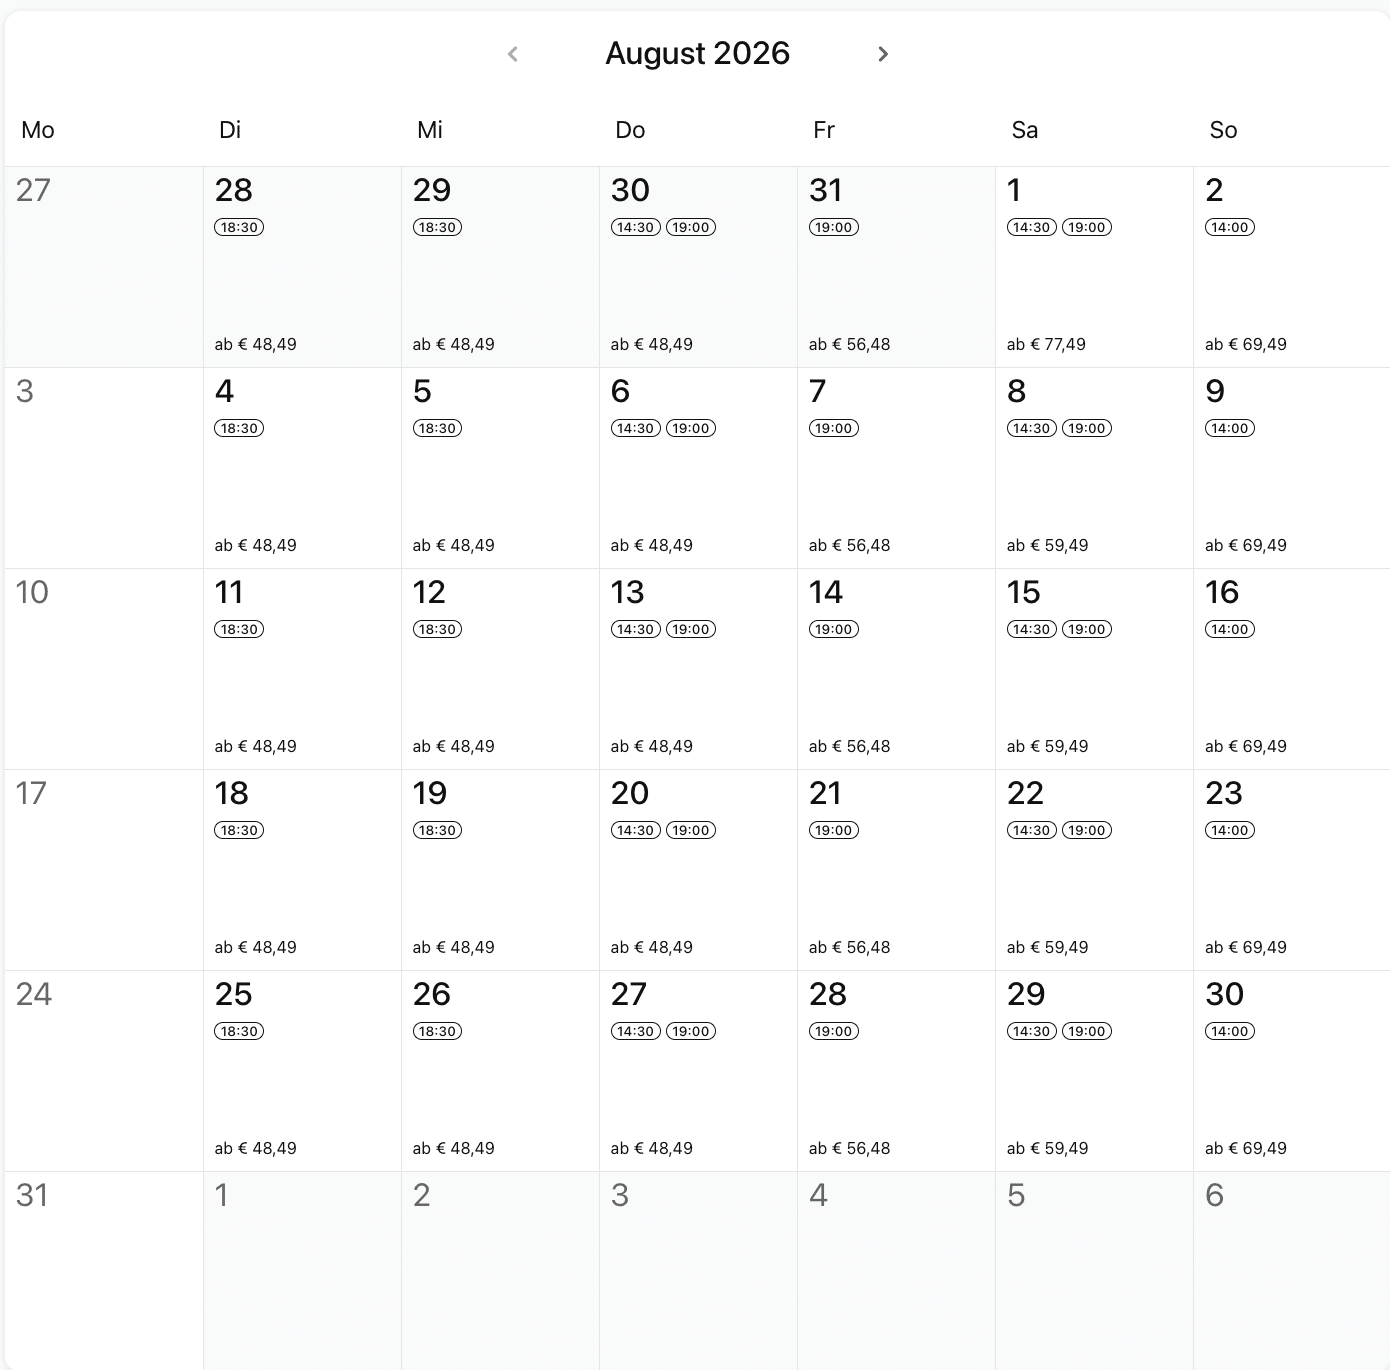The image size is (1390, 1370).
Task: Select the 19:00 show on August 15
Action: tap(1086, 629)
